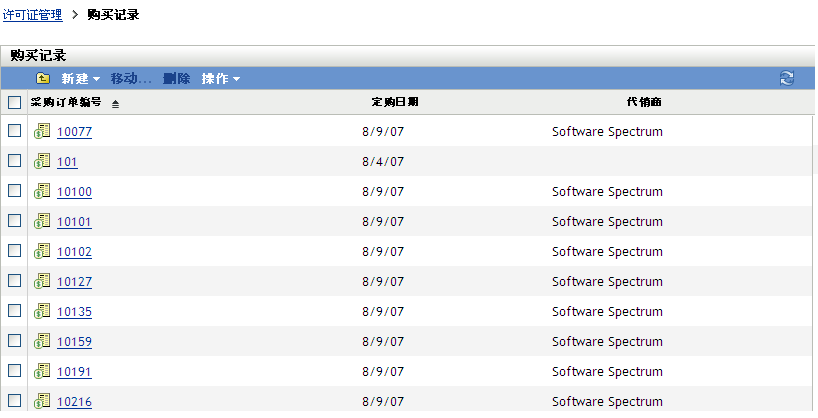Viewport: 818px width, 418px height.
Task: Expand the 操作 dropdown menu
Action: click(220, 79)
